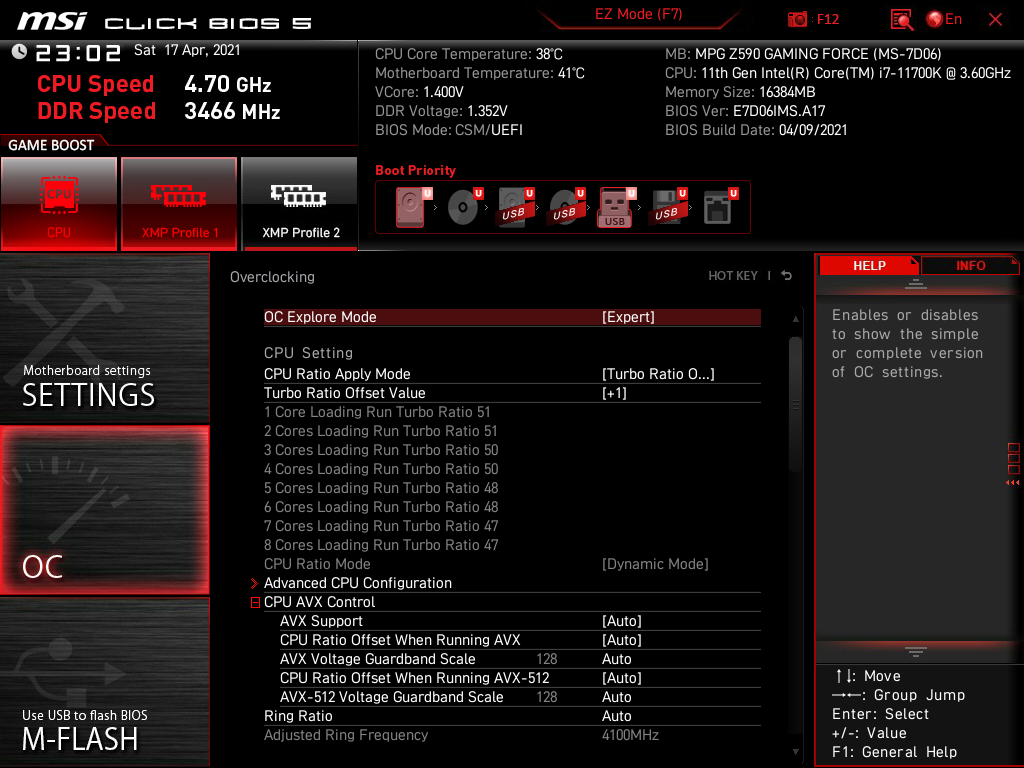Open the BIOS search magnifier icon

(x=901, y=20)
